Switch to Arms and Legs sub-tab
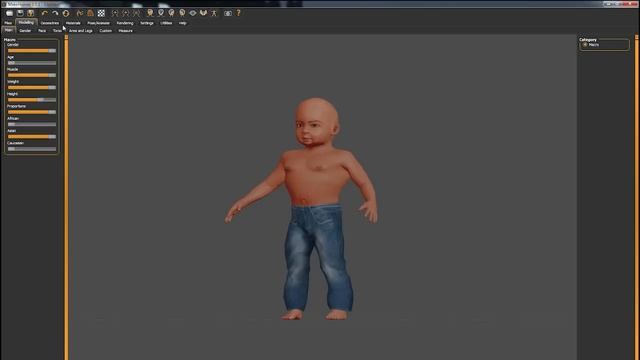The image size is (640, 360). 80,31
